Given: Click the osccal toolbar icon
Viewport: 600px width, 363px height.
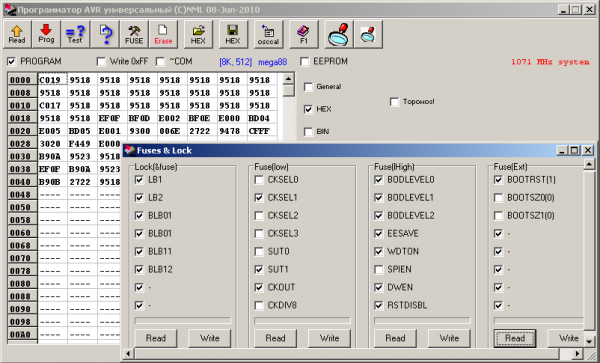Looking at the screenshot, I should click(x=268, y=34).
